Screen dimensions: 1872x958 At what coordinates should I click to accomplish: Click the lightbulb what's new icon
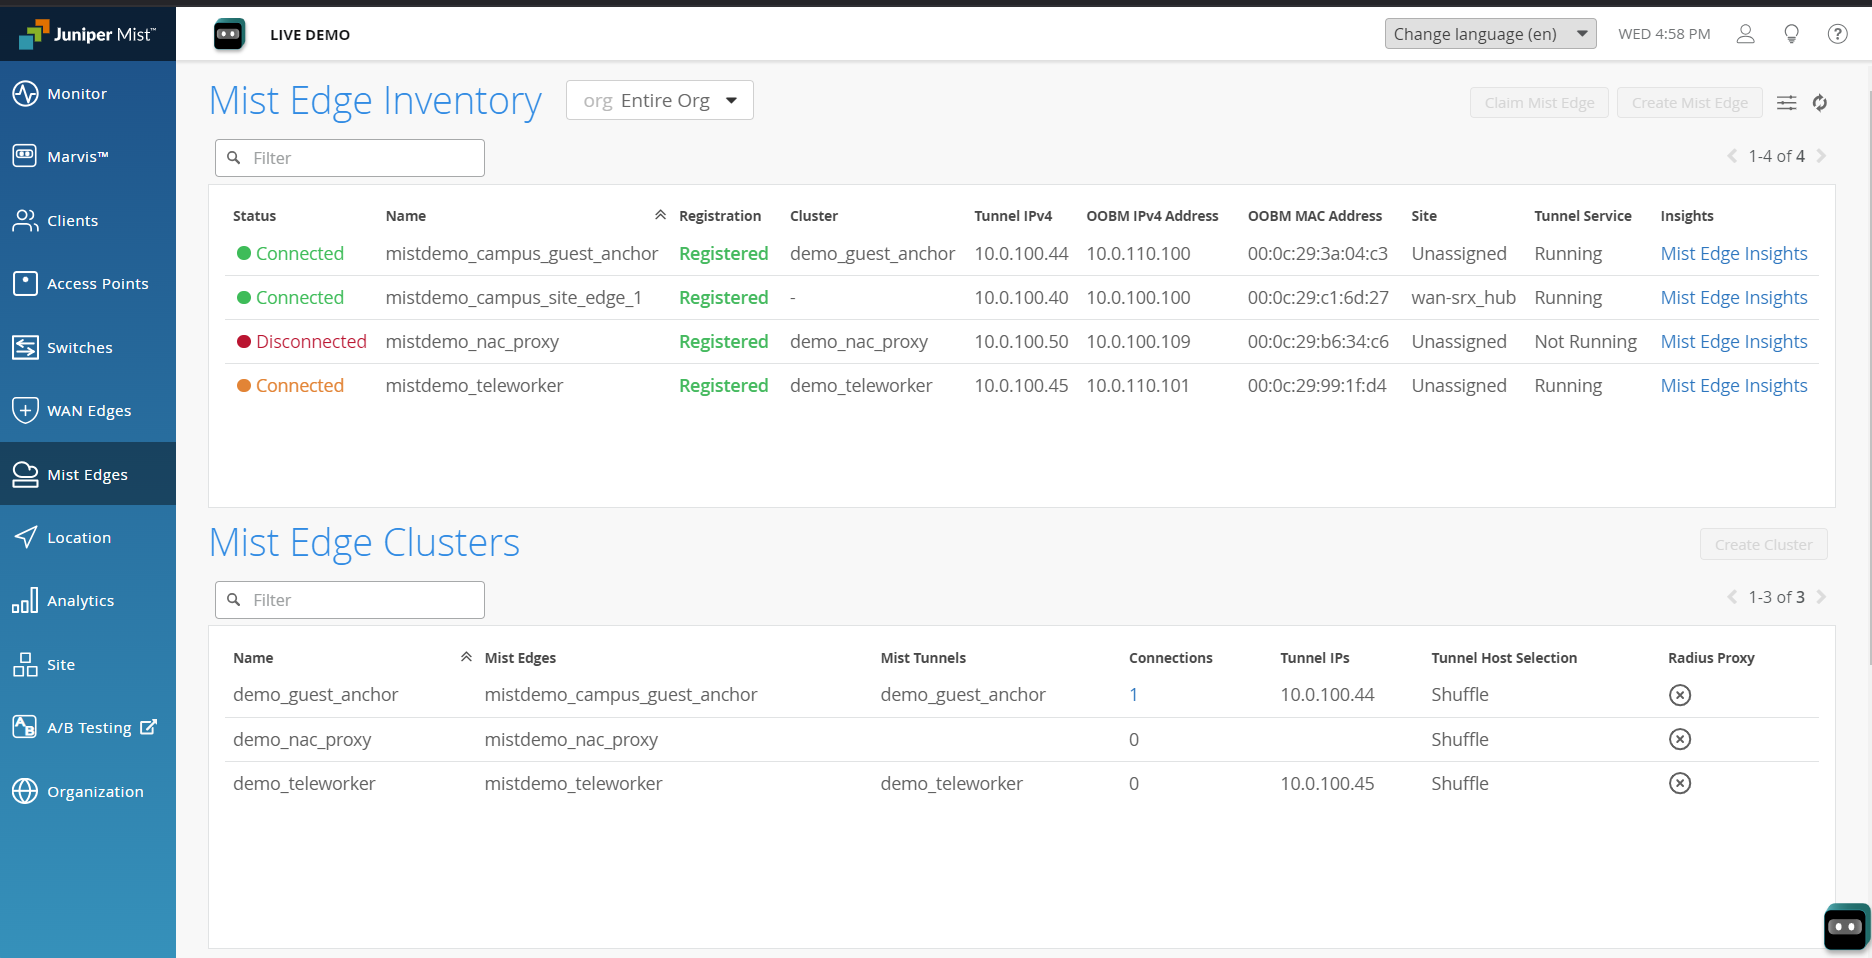pos(1791,34)
